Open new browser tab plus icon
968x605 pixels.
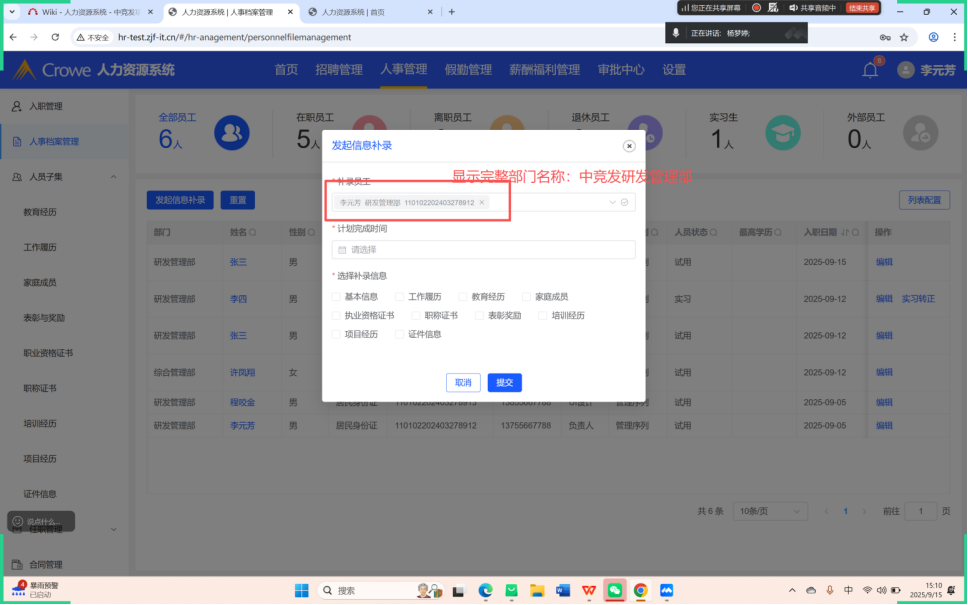point(451,12)
